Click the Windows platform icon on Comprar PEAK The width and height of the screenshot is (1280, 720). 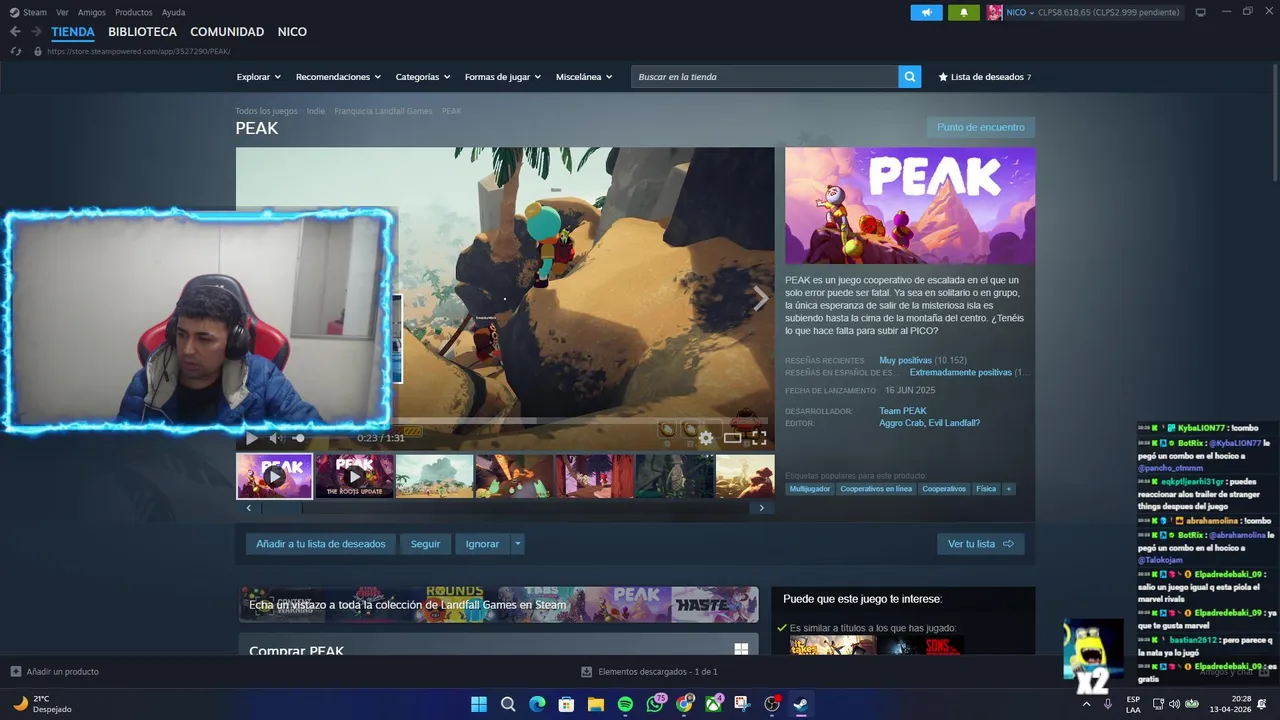(741, 650)
